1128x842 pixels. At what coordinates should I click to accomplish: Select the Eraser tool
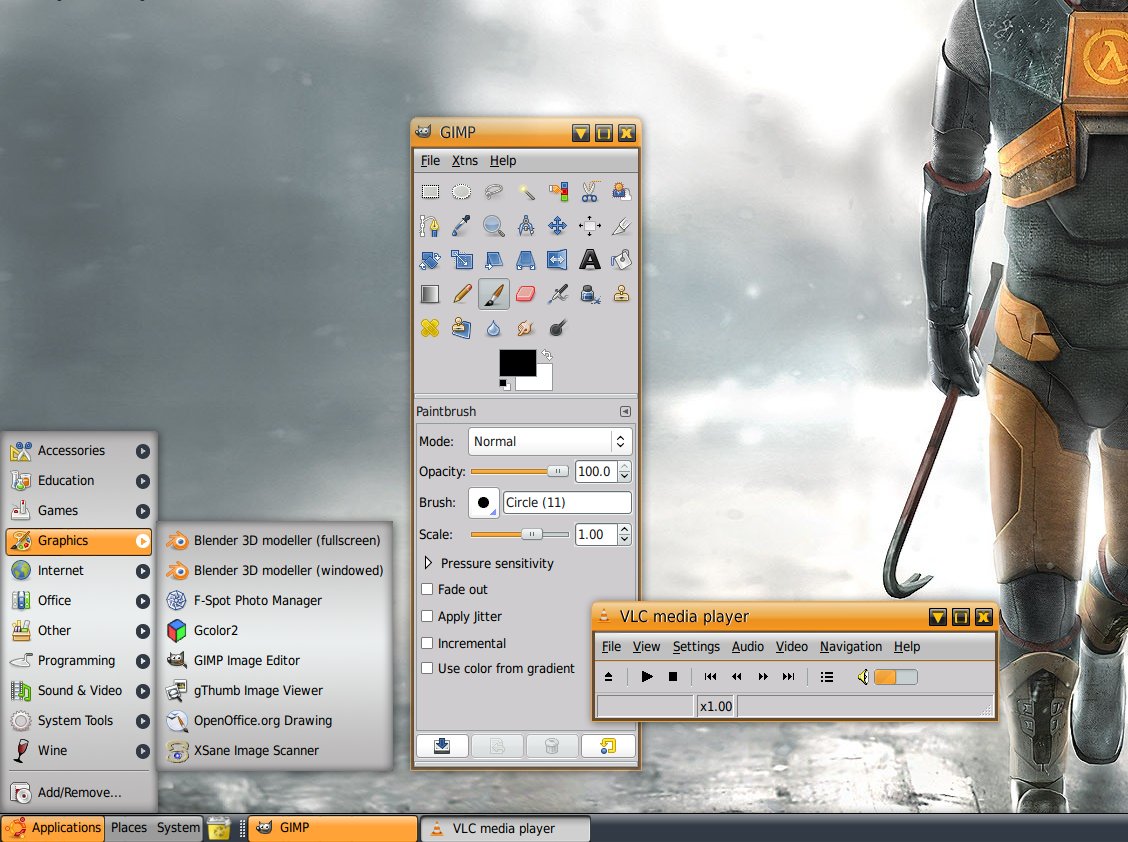[x=526, y=294]
